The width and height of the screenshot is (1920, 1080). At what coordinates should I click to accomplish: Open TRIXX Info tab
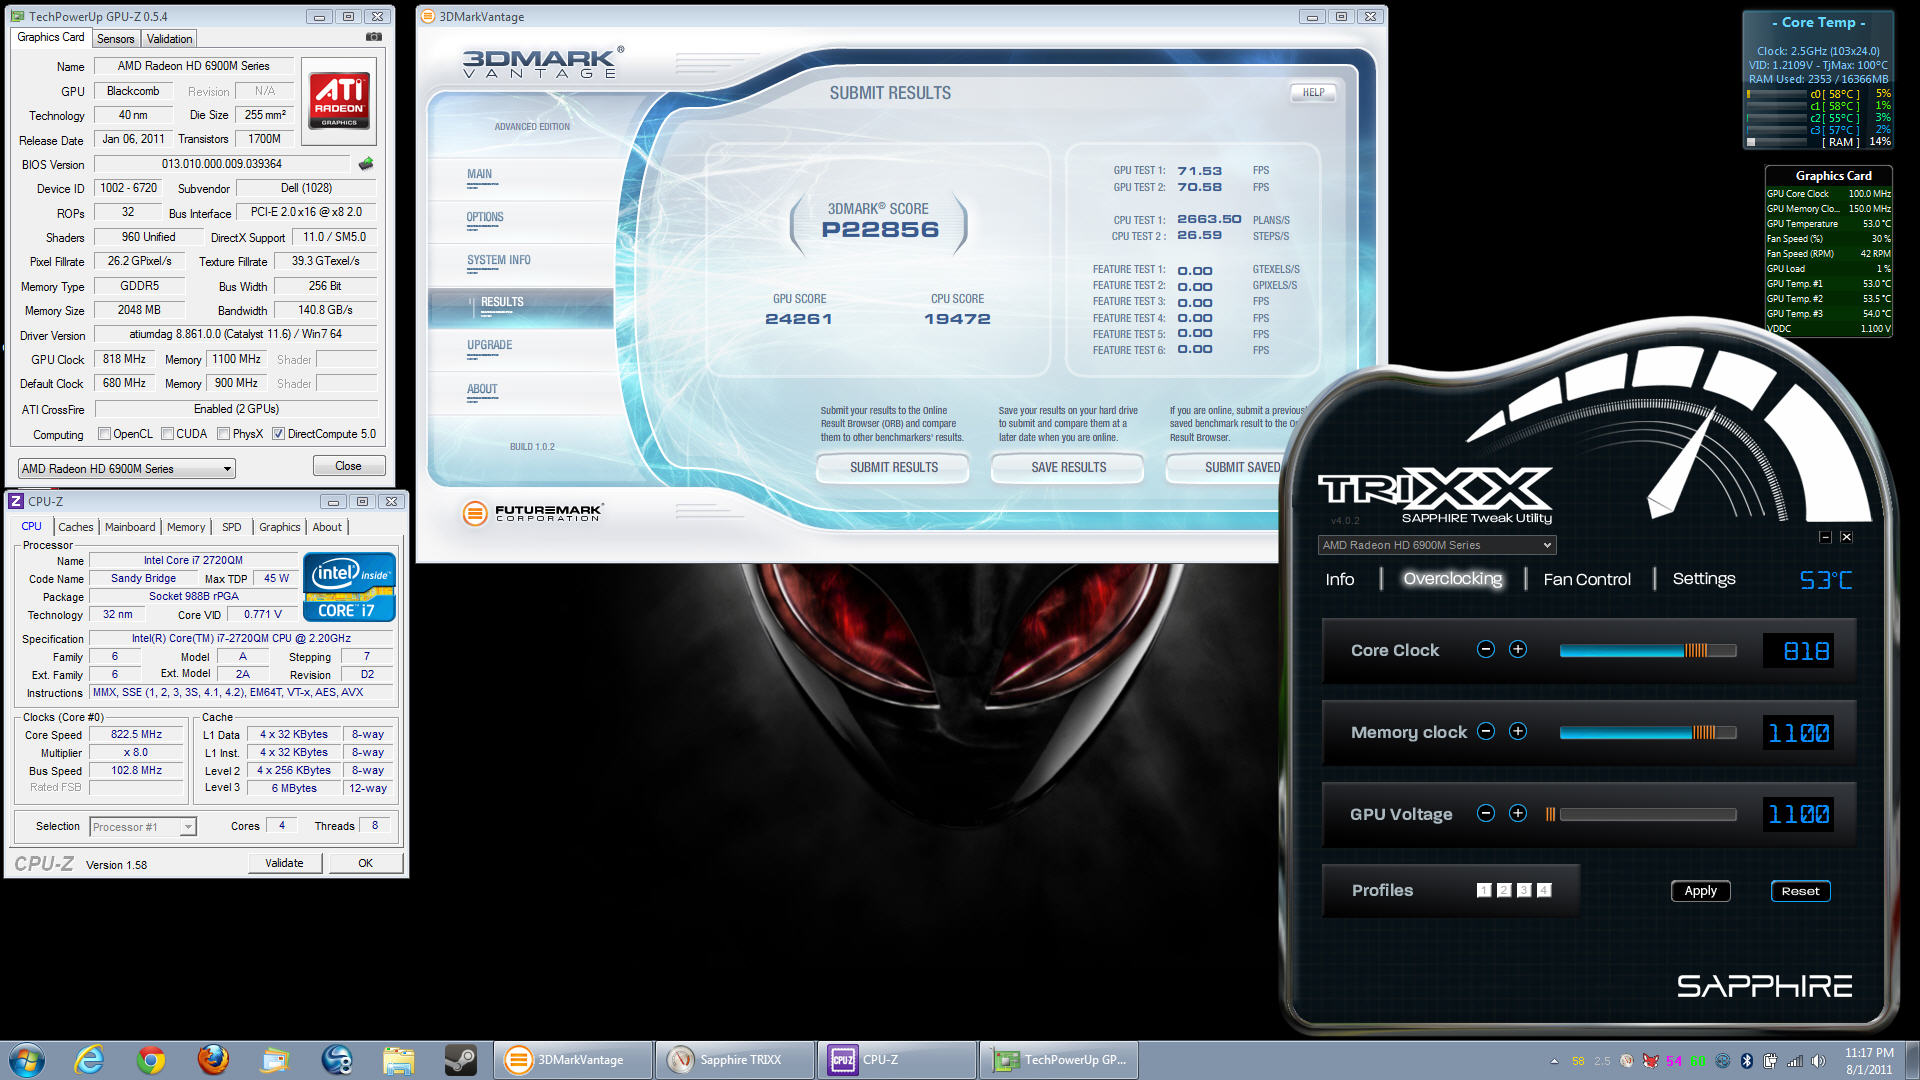(1340, 579)
